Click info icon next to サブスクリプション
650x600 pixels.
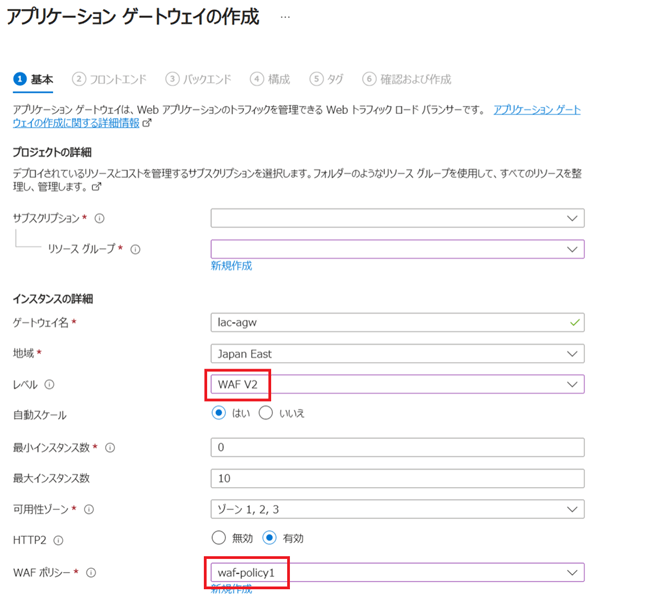coord(99,218)
